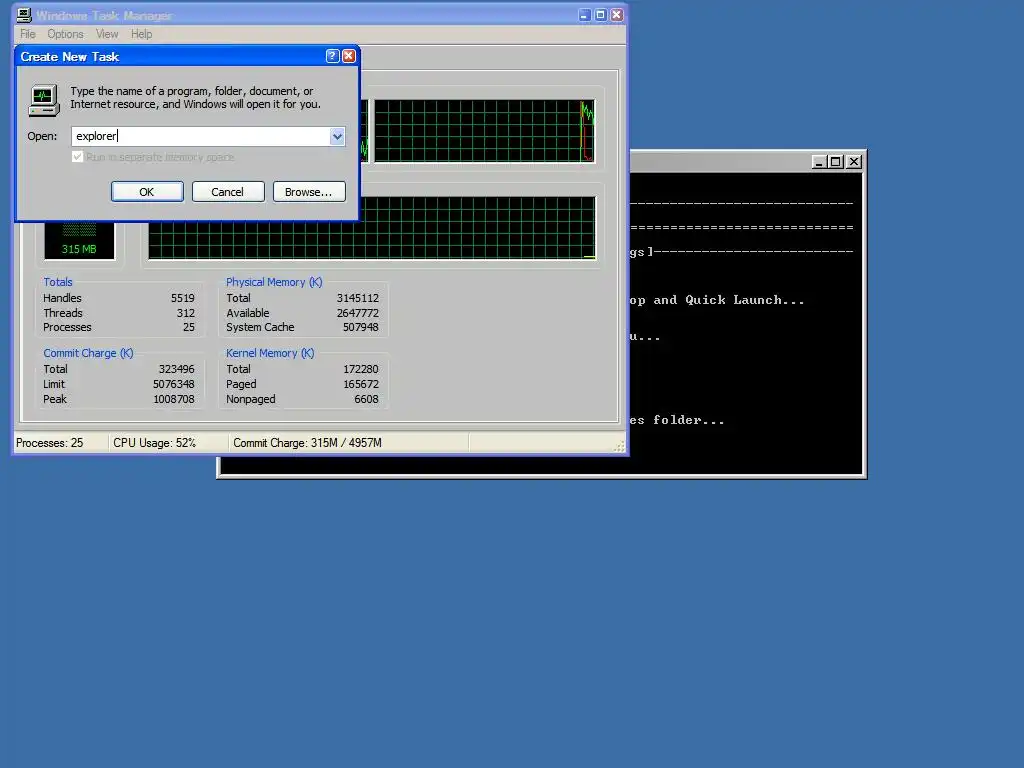Image resolution: width=1024 pixels, height=768 pixels.
Task: Click the Task Manager resize grip corner
Action: pos(618,446)
